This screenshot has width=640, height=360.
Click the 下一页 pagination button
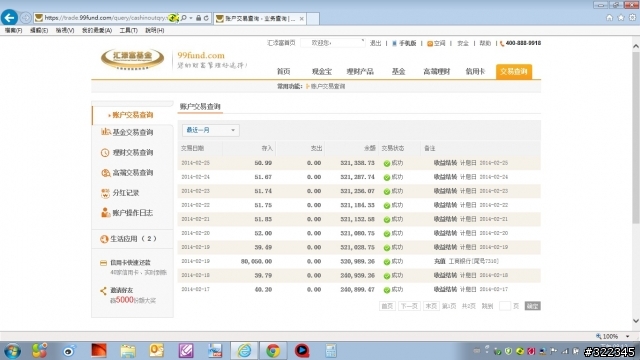409,306
